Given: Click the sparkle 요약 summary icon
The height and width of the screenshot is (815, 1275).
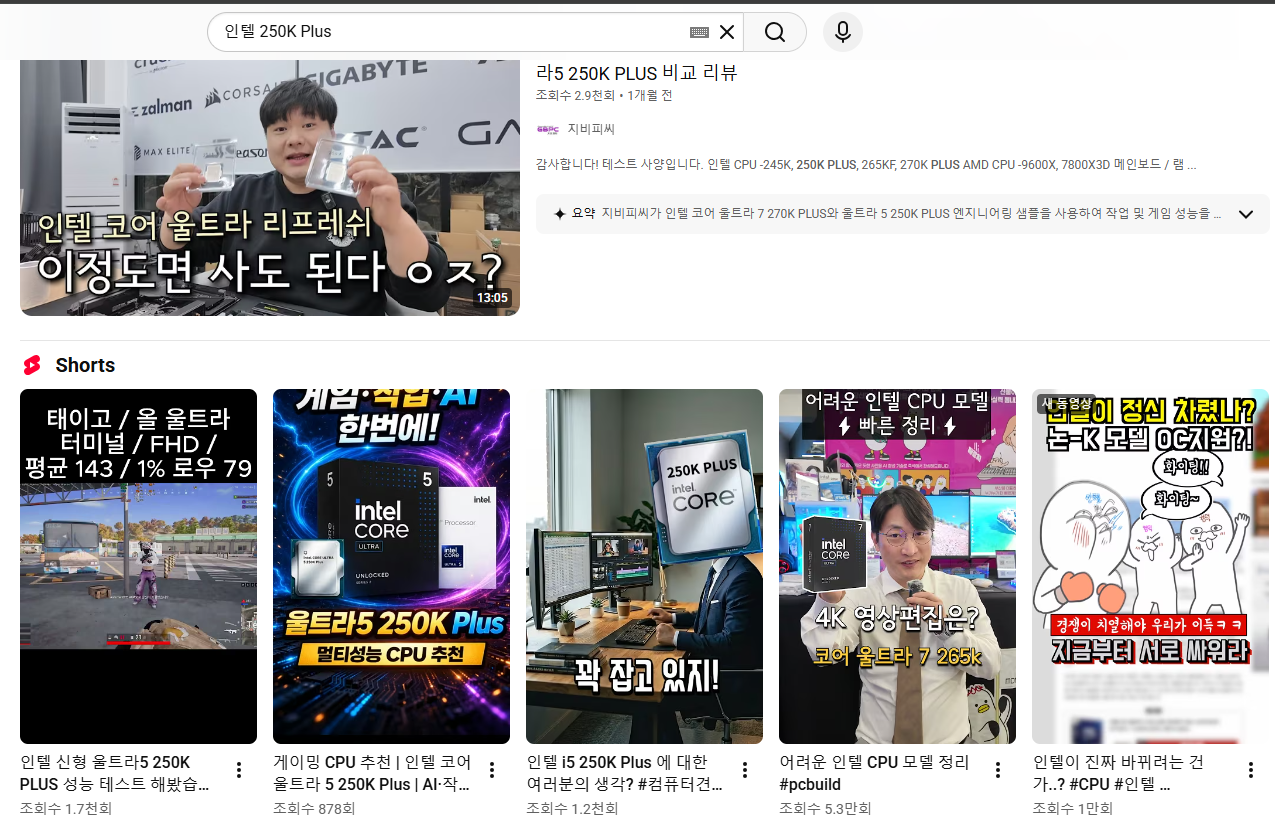Looking at the screenshot, I should point(559,214).
